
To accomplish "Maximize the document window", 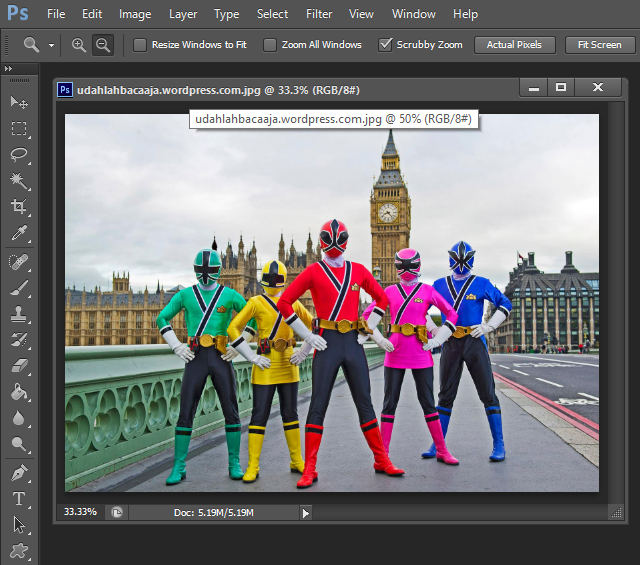I will pyautogui.click(x=561, y=88).
